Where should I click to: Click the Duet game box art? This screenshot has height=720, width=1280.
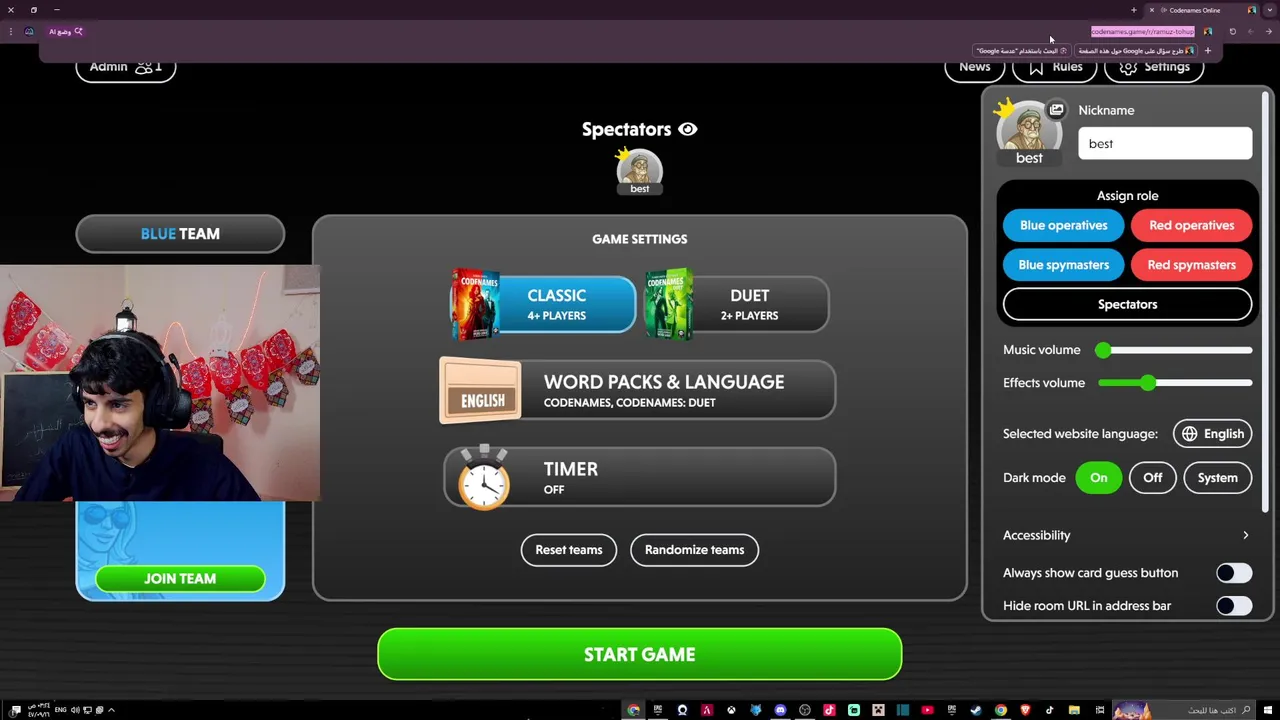(x=669, y=304)
